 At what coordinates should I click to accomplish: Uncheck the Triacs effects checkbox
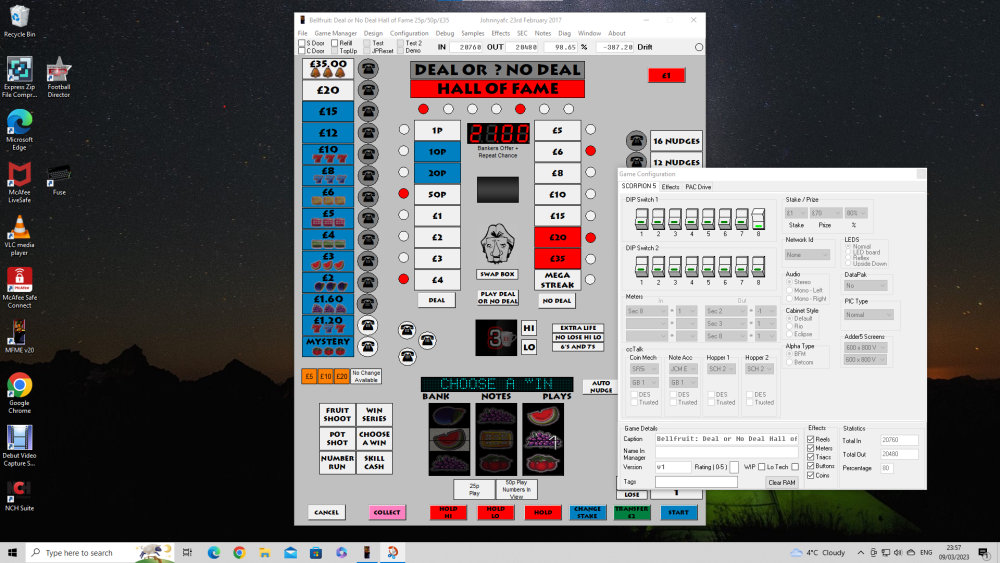click(811, 457)
